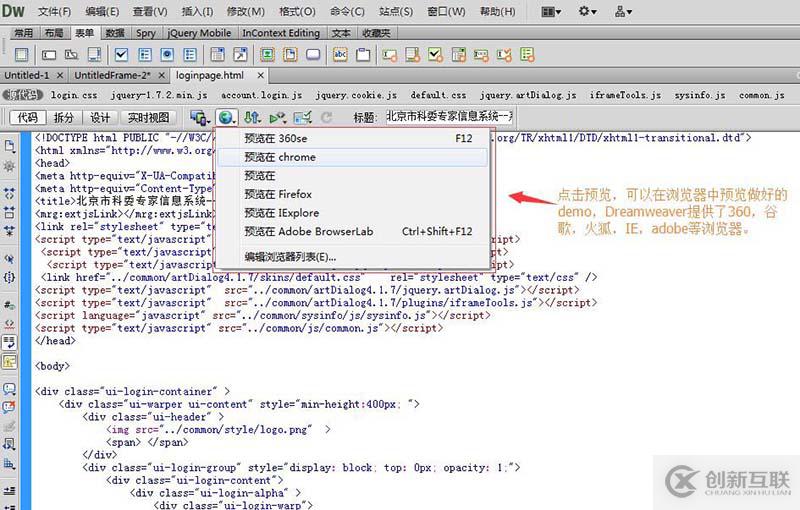Switch to 拆分 (Split) view
Viewport: 800px width, 510px height.
click(x=64, y=118)
